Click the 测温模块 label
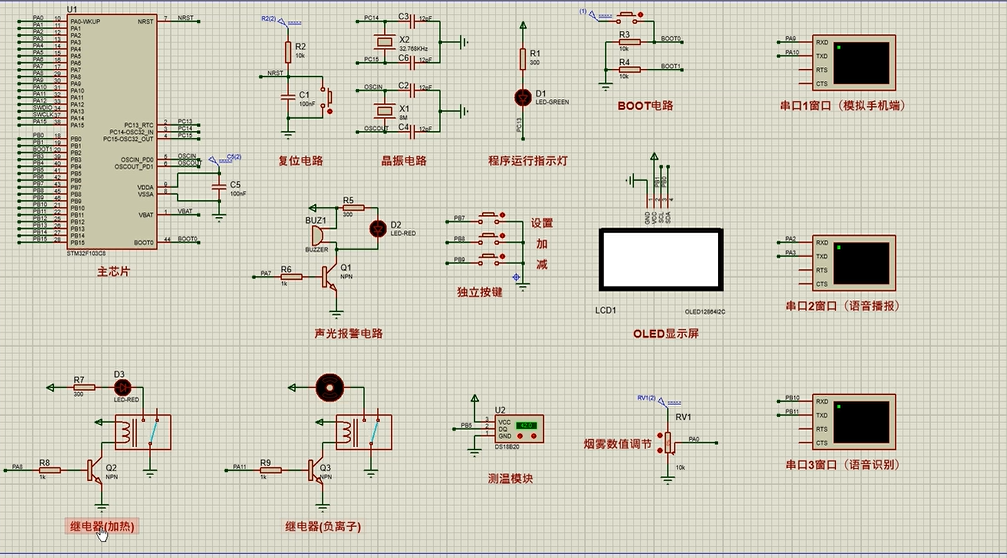The height and width of the screenshot is (558, 1007). (x=511, y=479)
